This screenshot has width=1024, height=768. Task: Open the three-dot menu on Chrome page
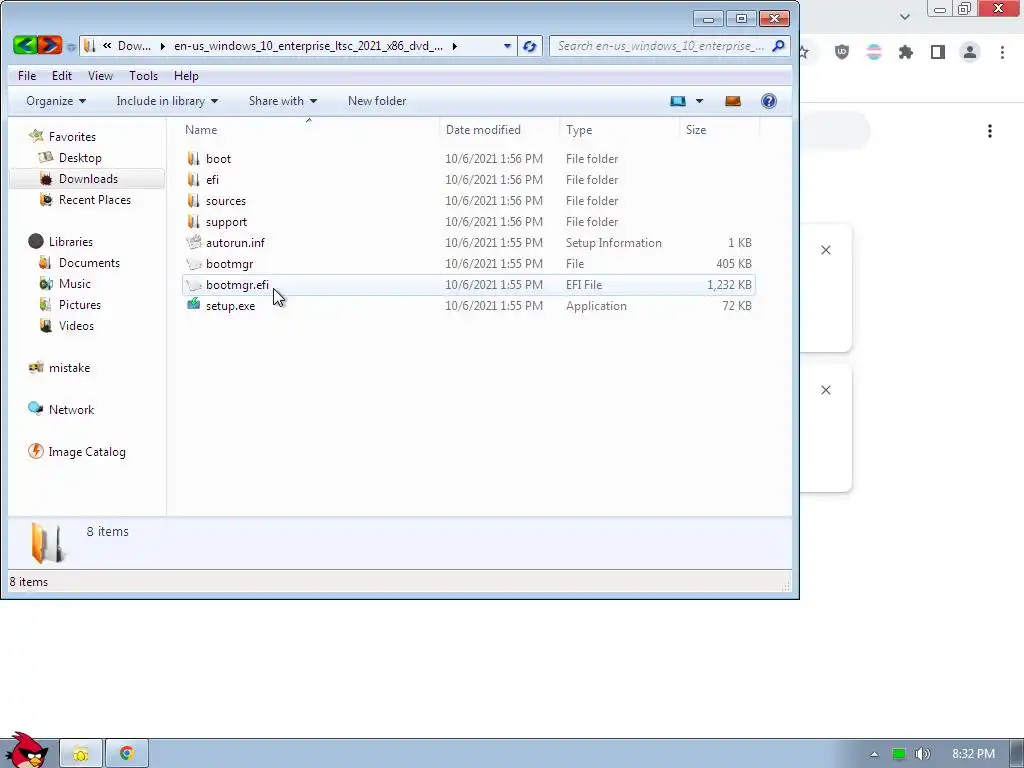point(990,131)
